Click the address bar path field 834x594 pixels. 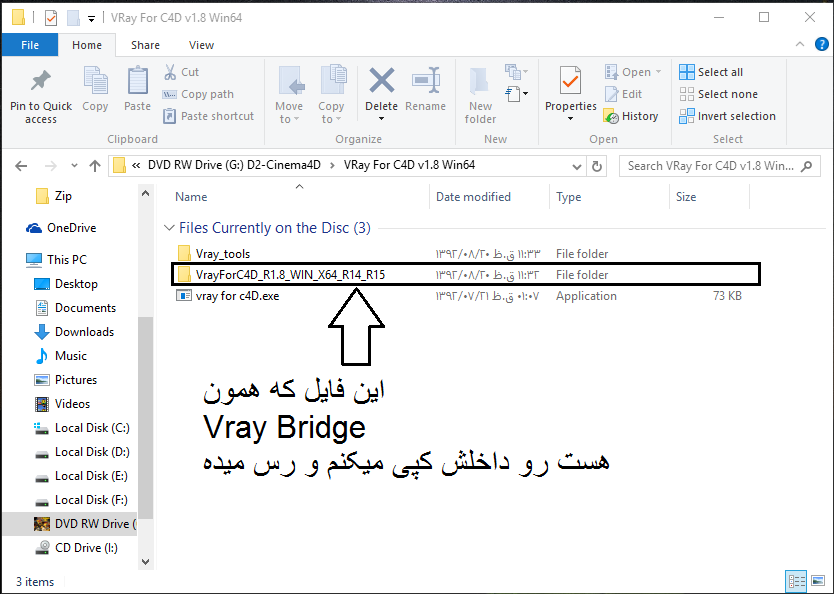coord(347,166)
